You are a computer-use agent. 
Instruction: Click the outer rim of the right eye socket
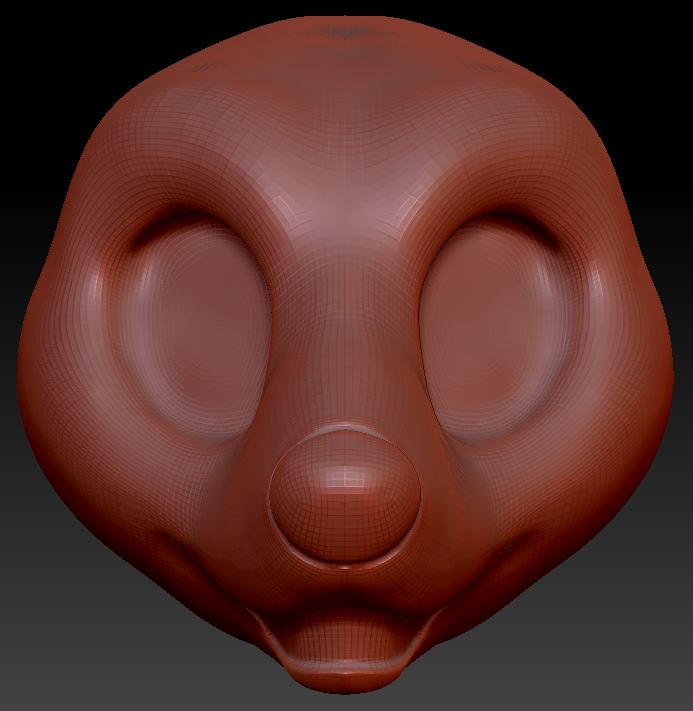tap(578, 320)
